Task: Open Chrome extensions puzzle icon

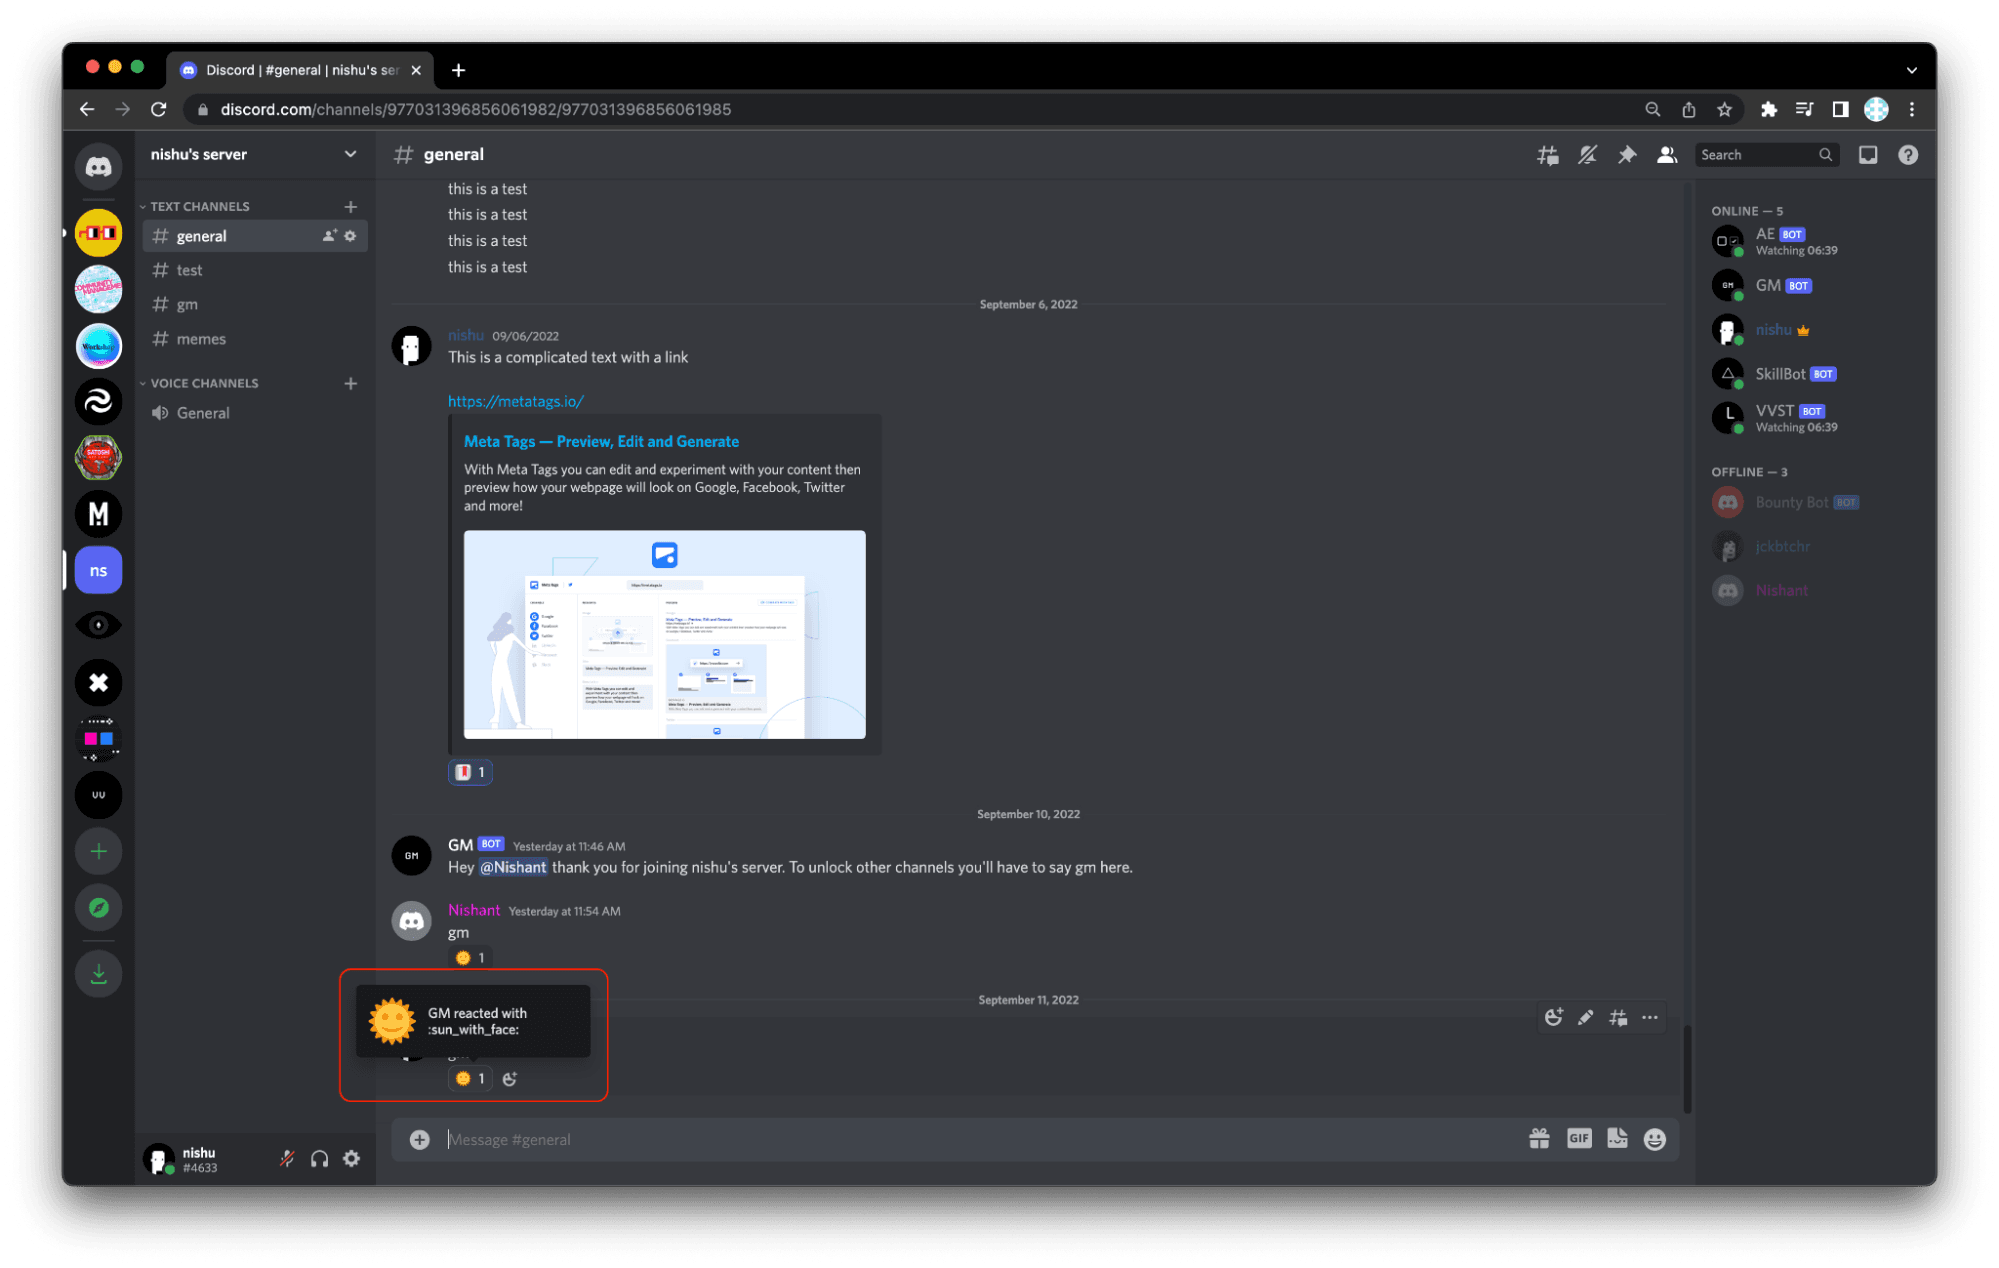Action: click(x=1768, y=109)
